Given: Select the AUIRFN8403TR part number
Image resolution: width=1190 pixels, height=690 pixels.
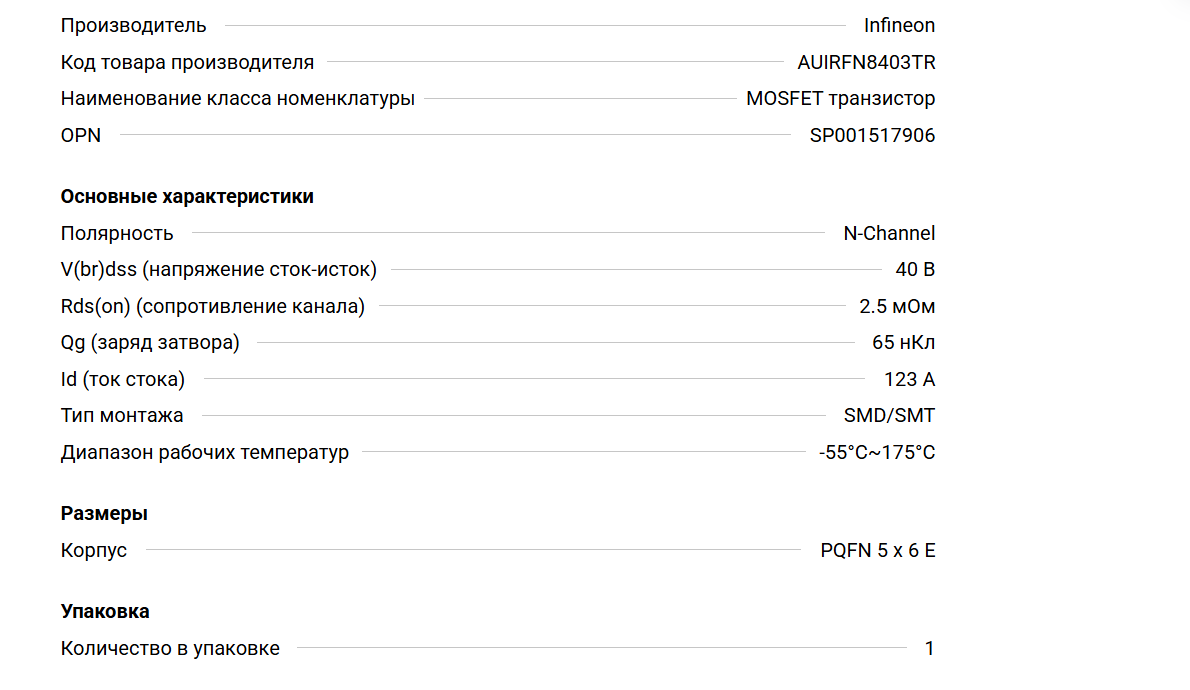Looking at the screenshot, I should [x=866, y=62].
